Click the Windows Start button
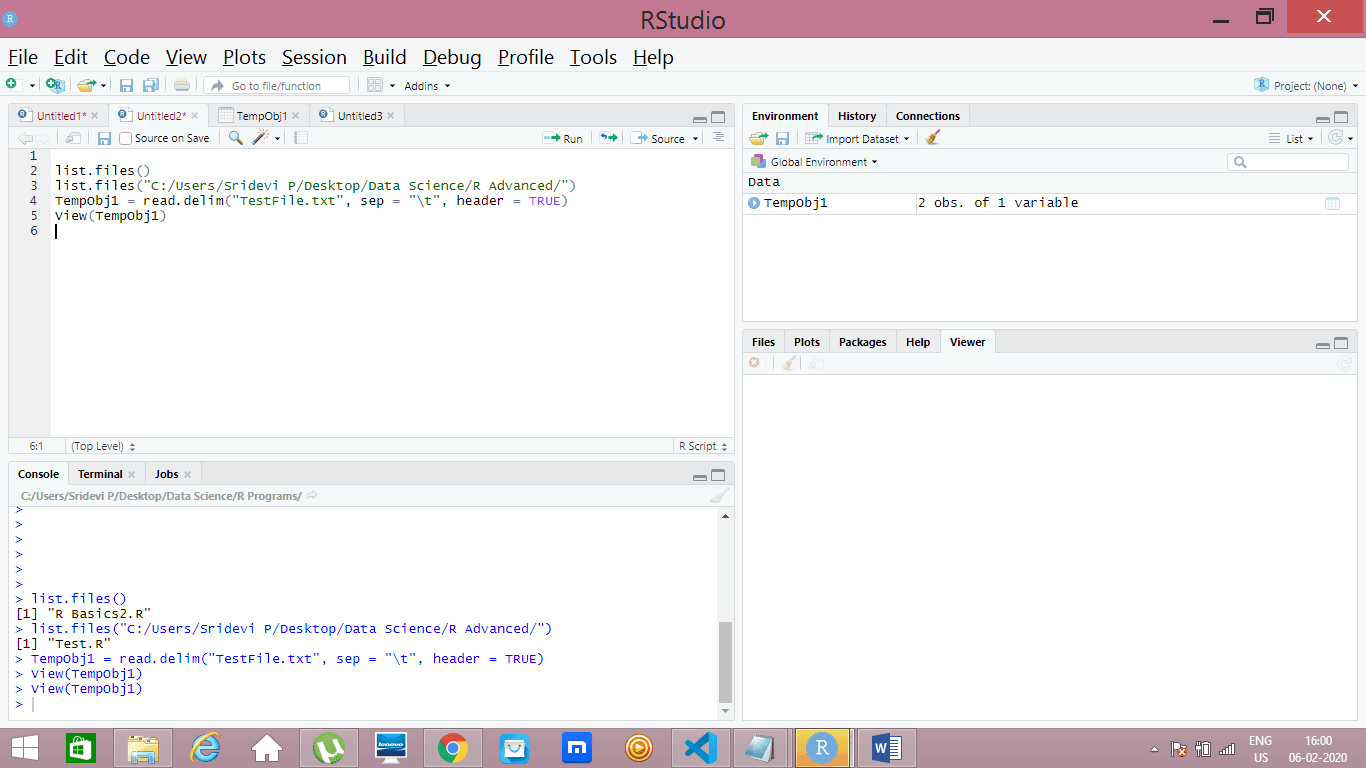The image size is (1366, 768). pyautogui.click(x=25, y=748)
